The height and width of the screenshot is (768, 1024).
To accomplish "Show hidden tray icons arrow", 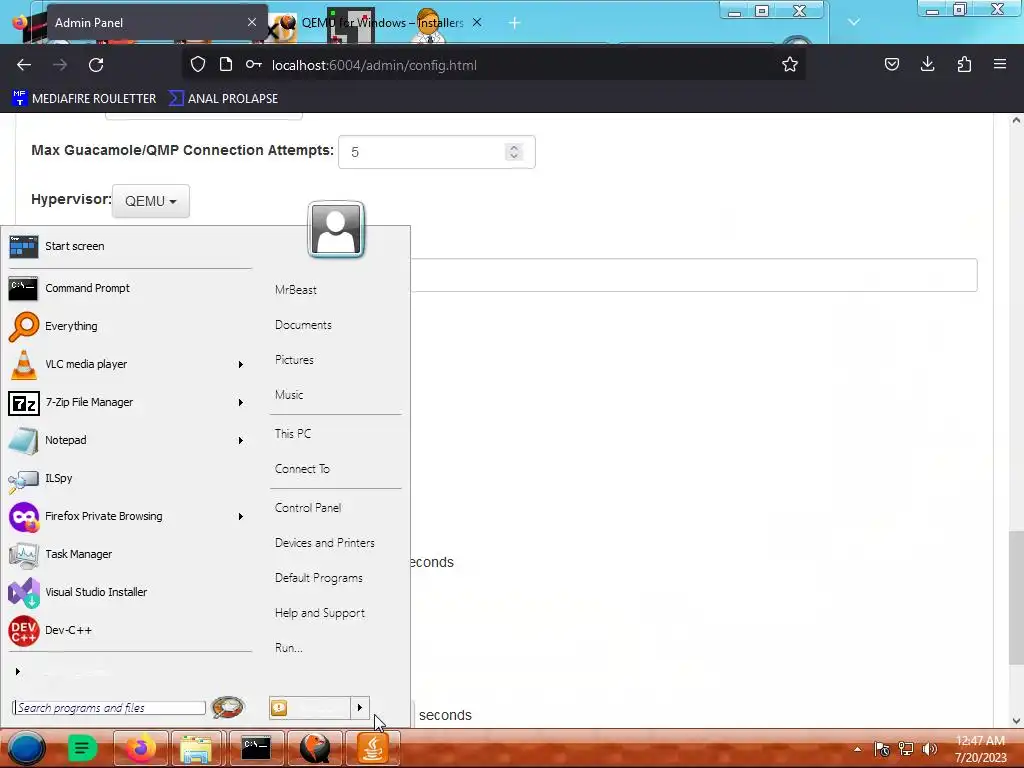I will point(857,749).
